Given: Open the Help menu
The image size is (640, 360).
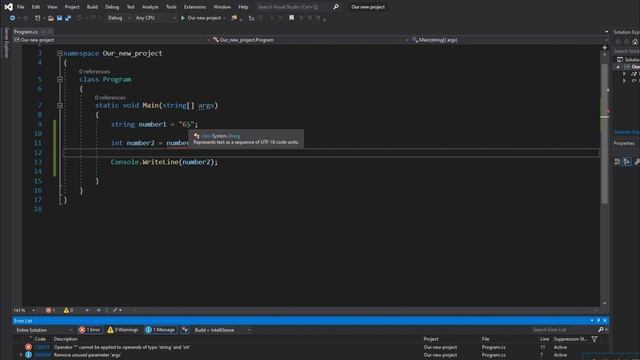Looking at the screenshot, I should pyautogui.click(x=243, y=7).
